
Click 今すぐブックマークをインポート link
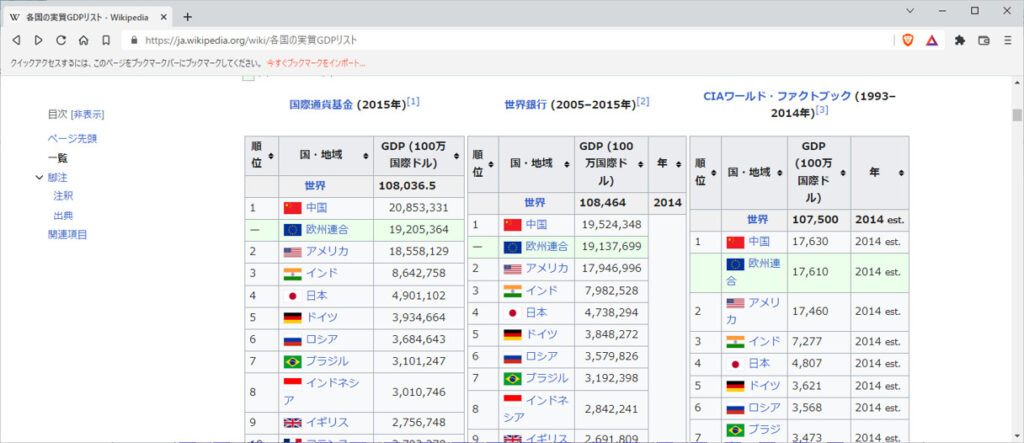coord(315,63)
